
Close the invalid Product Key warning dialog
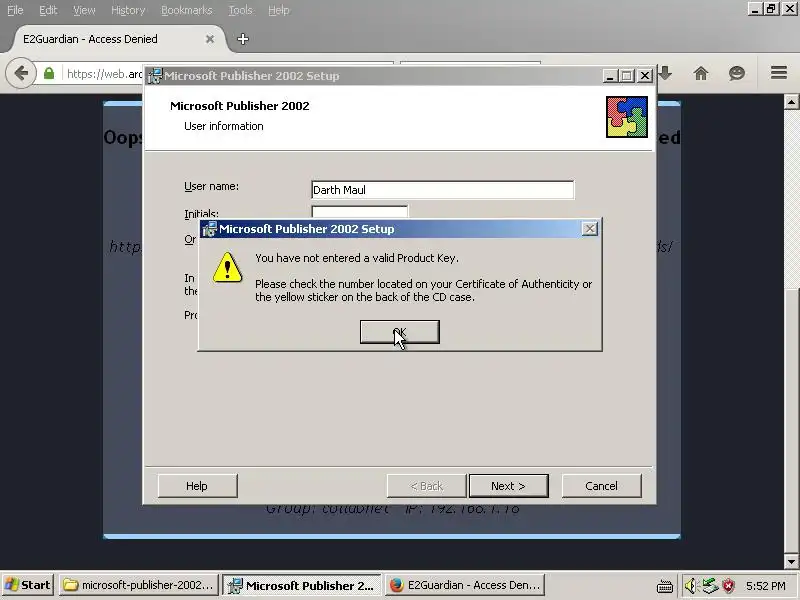click(x=589, y=229)
